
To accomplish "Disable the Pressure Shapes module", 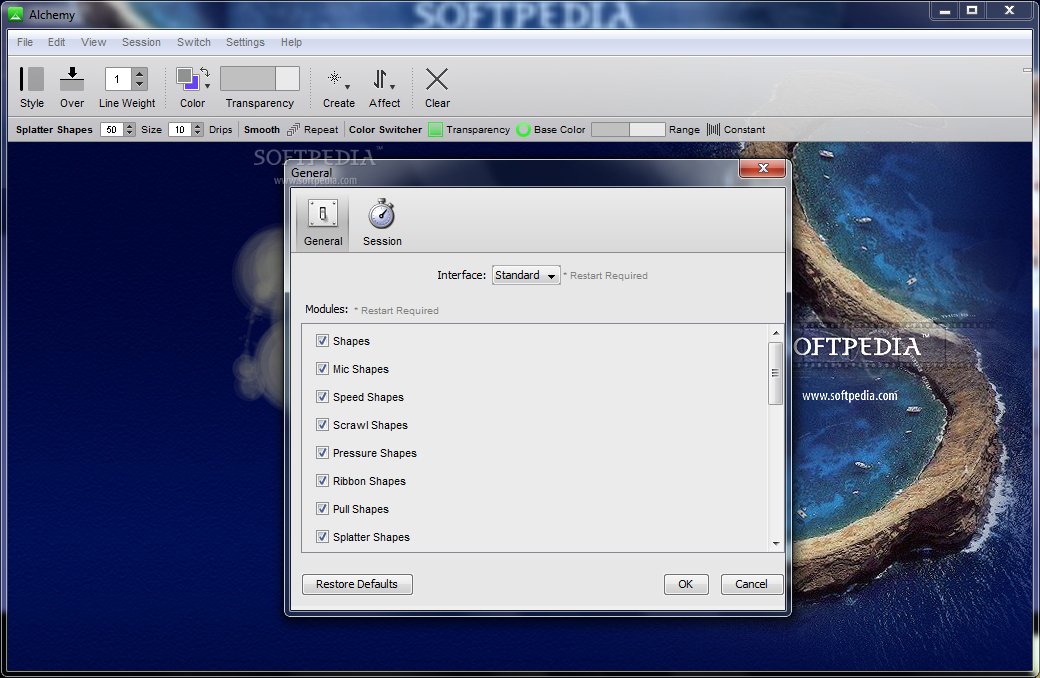I will click(322, 452).
